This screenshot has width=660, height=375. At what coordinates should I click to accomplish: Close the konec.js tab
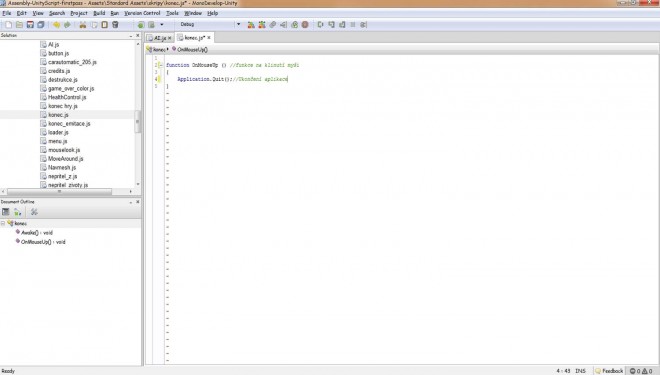point(209,37)
